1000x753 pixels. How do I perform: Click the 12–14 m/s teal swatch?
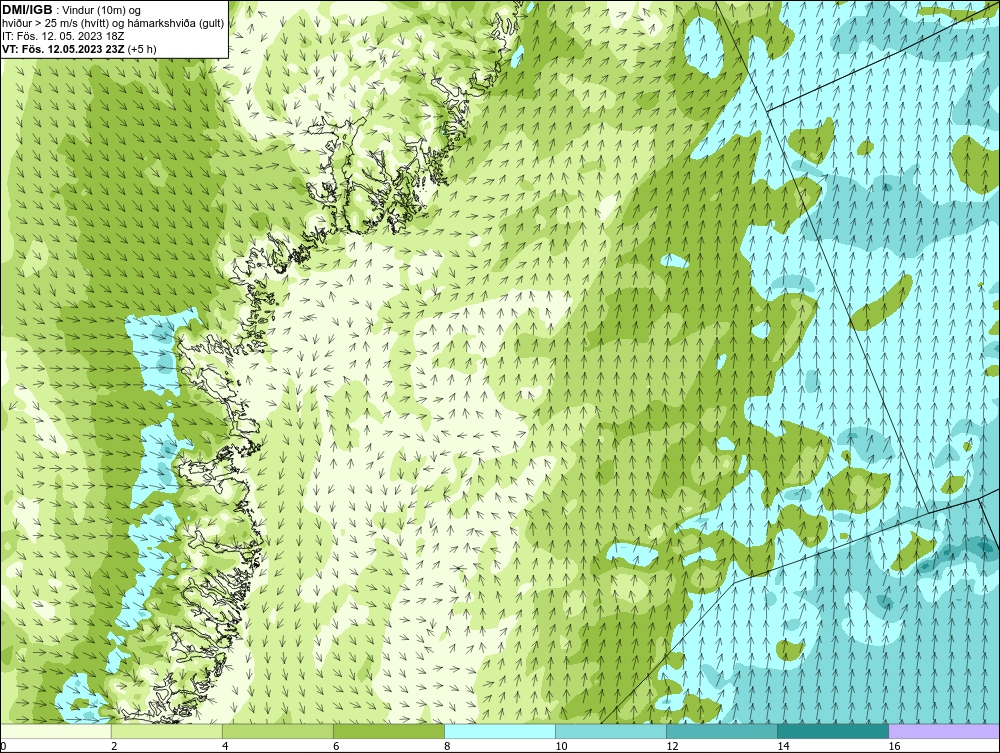(x=721, y=731)
